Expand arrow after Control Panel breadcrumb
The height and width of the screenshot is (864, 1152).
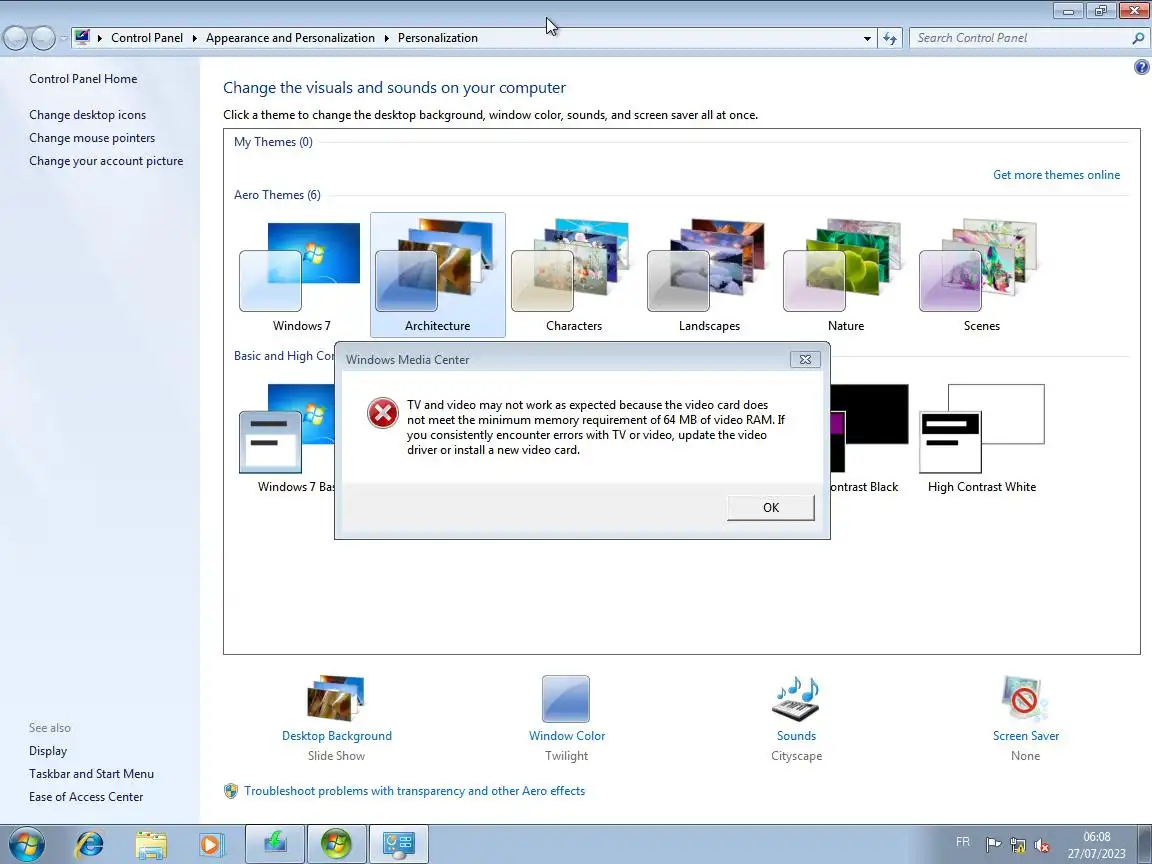[x=195, y=38]
